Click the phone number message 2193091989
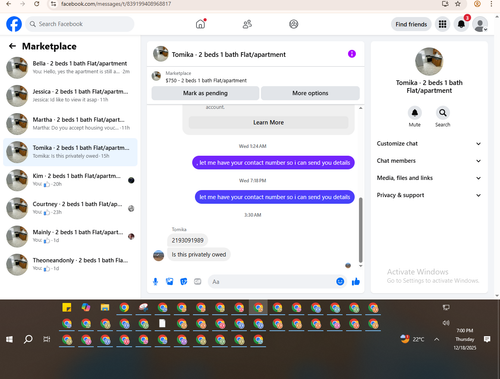 pyautogui.click(x=188, y=240)
